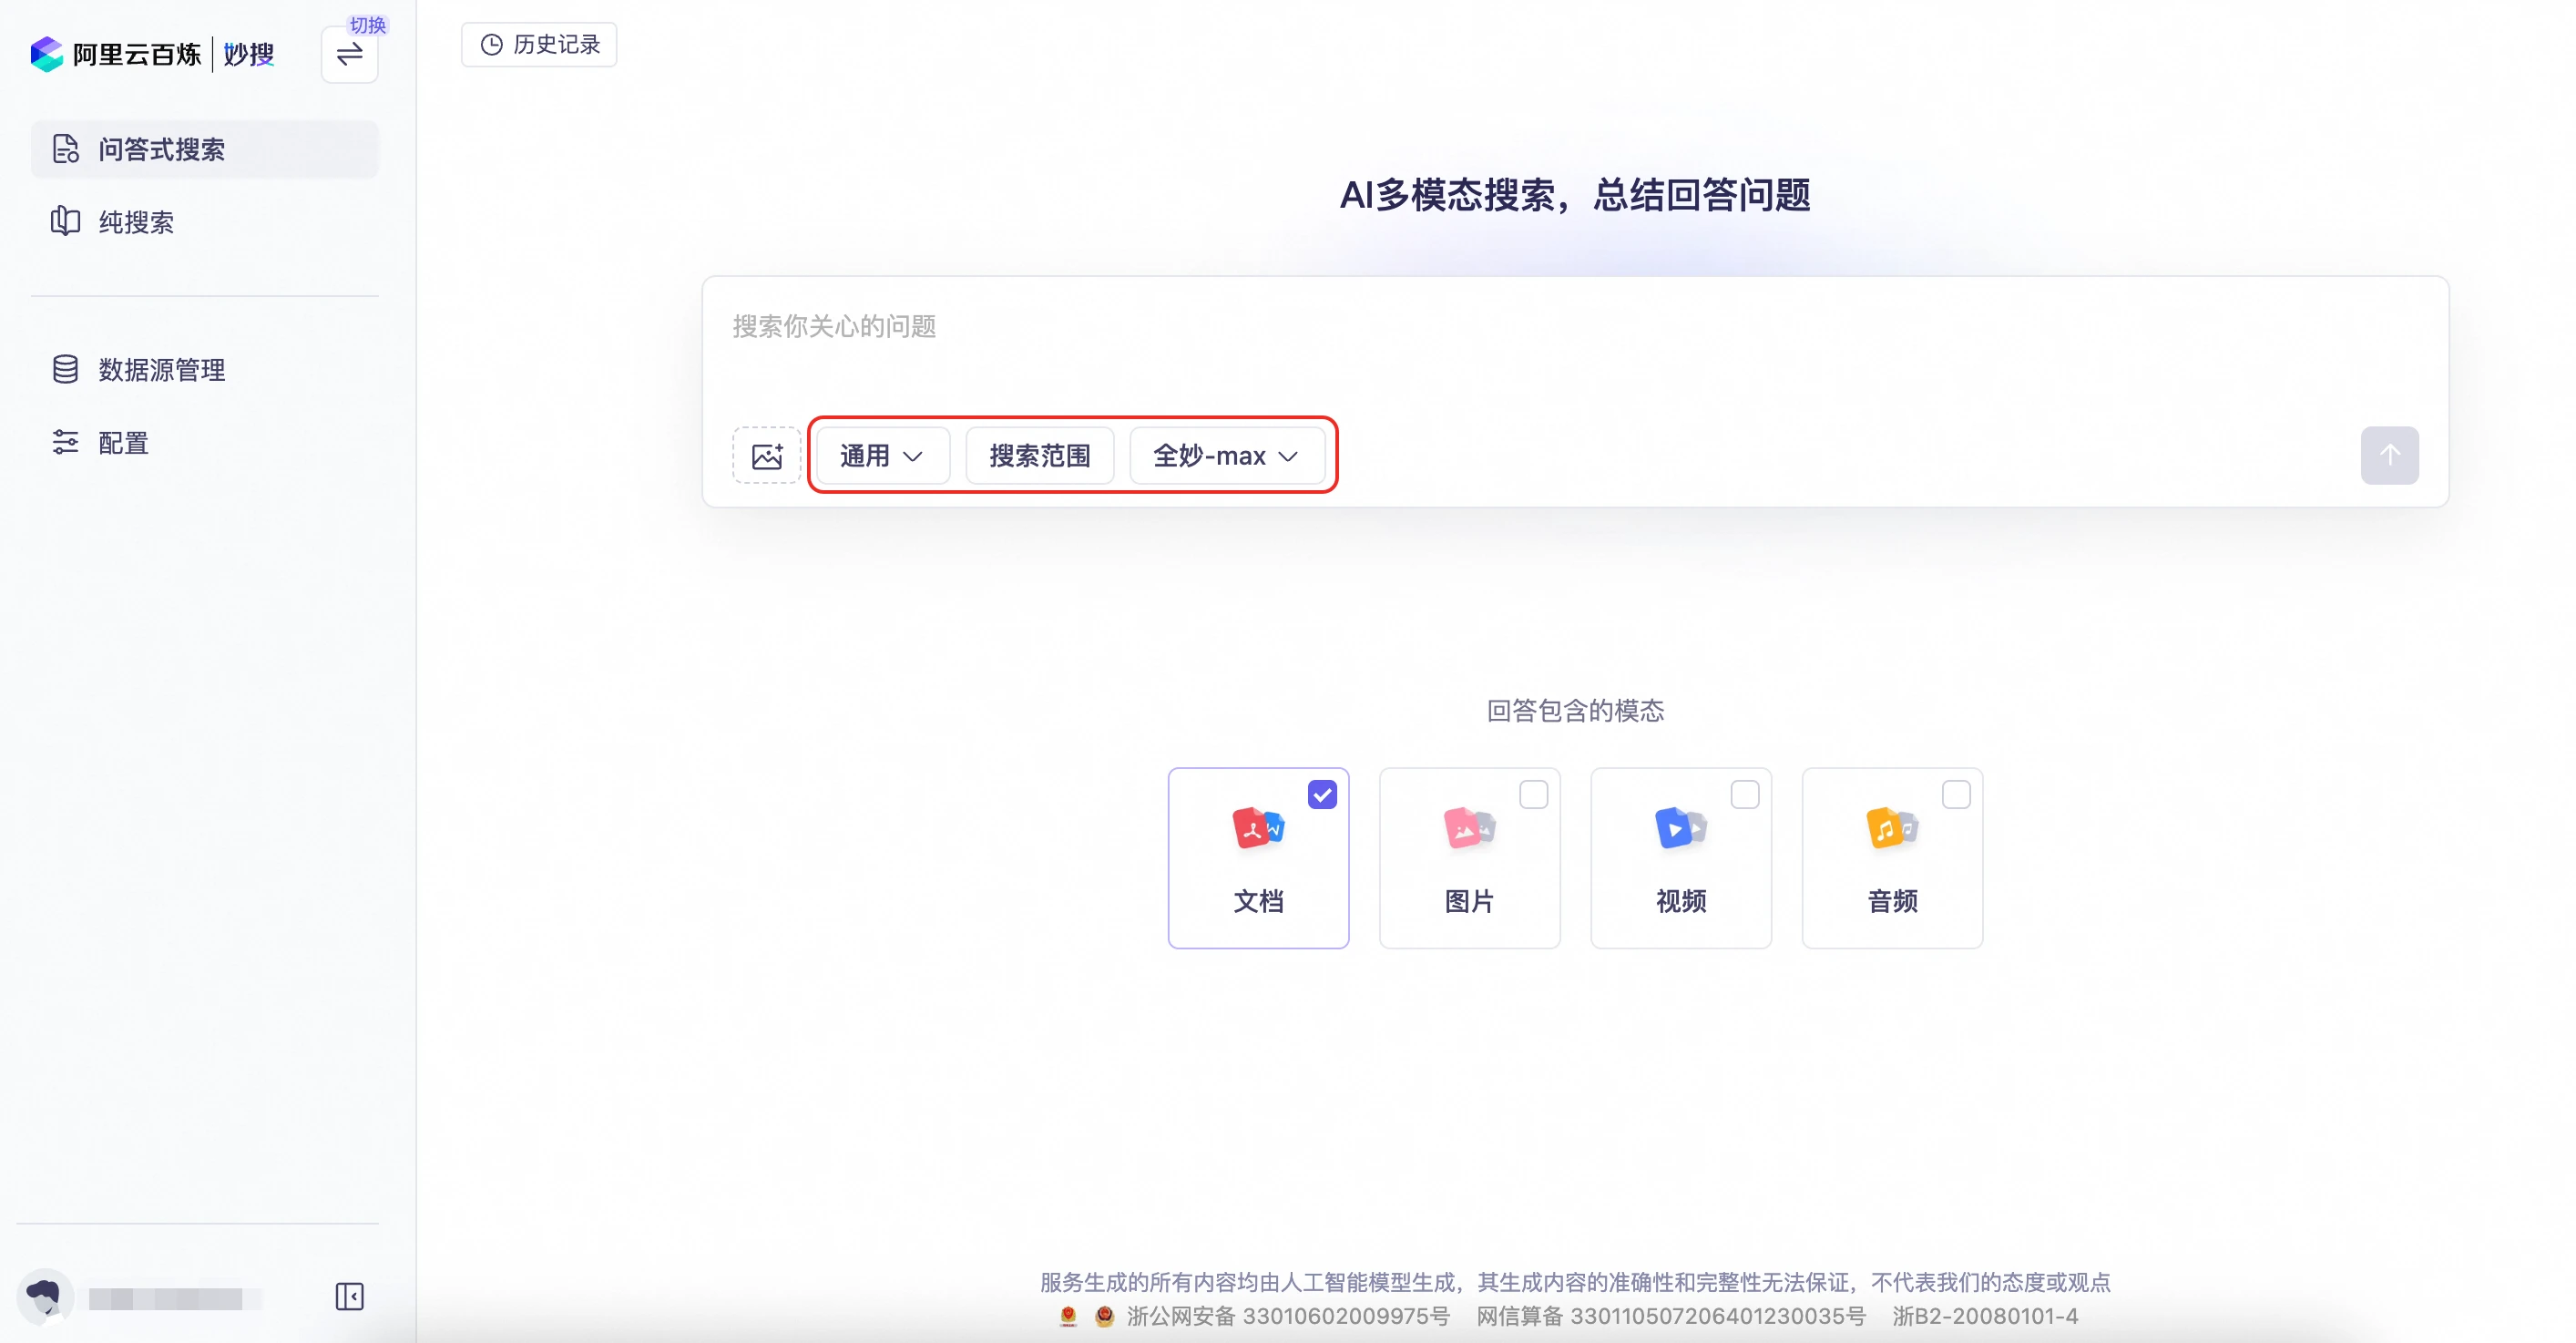Collapse the sidebar using panel icon
The height and width of the screenshot is (1343, 2576).
[x=349, y=1297]
